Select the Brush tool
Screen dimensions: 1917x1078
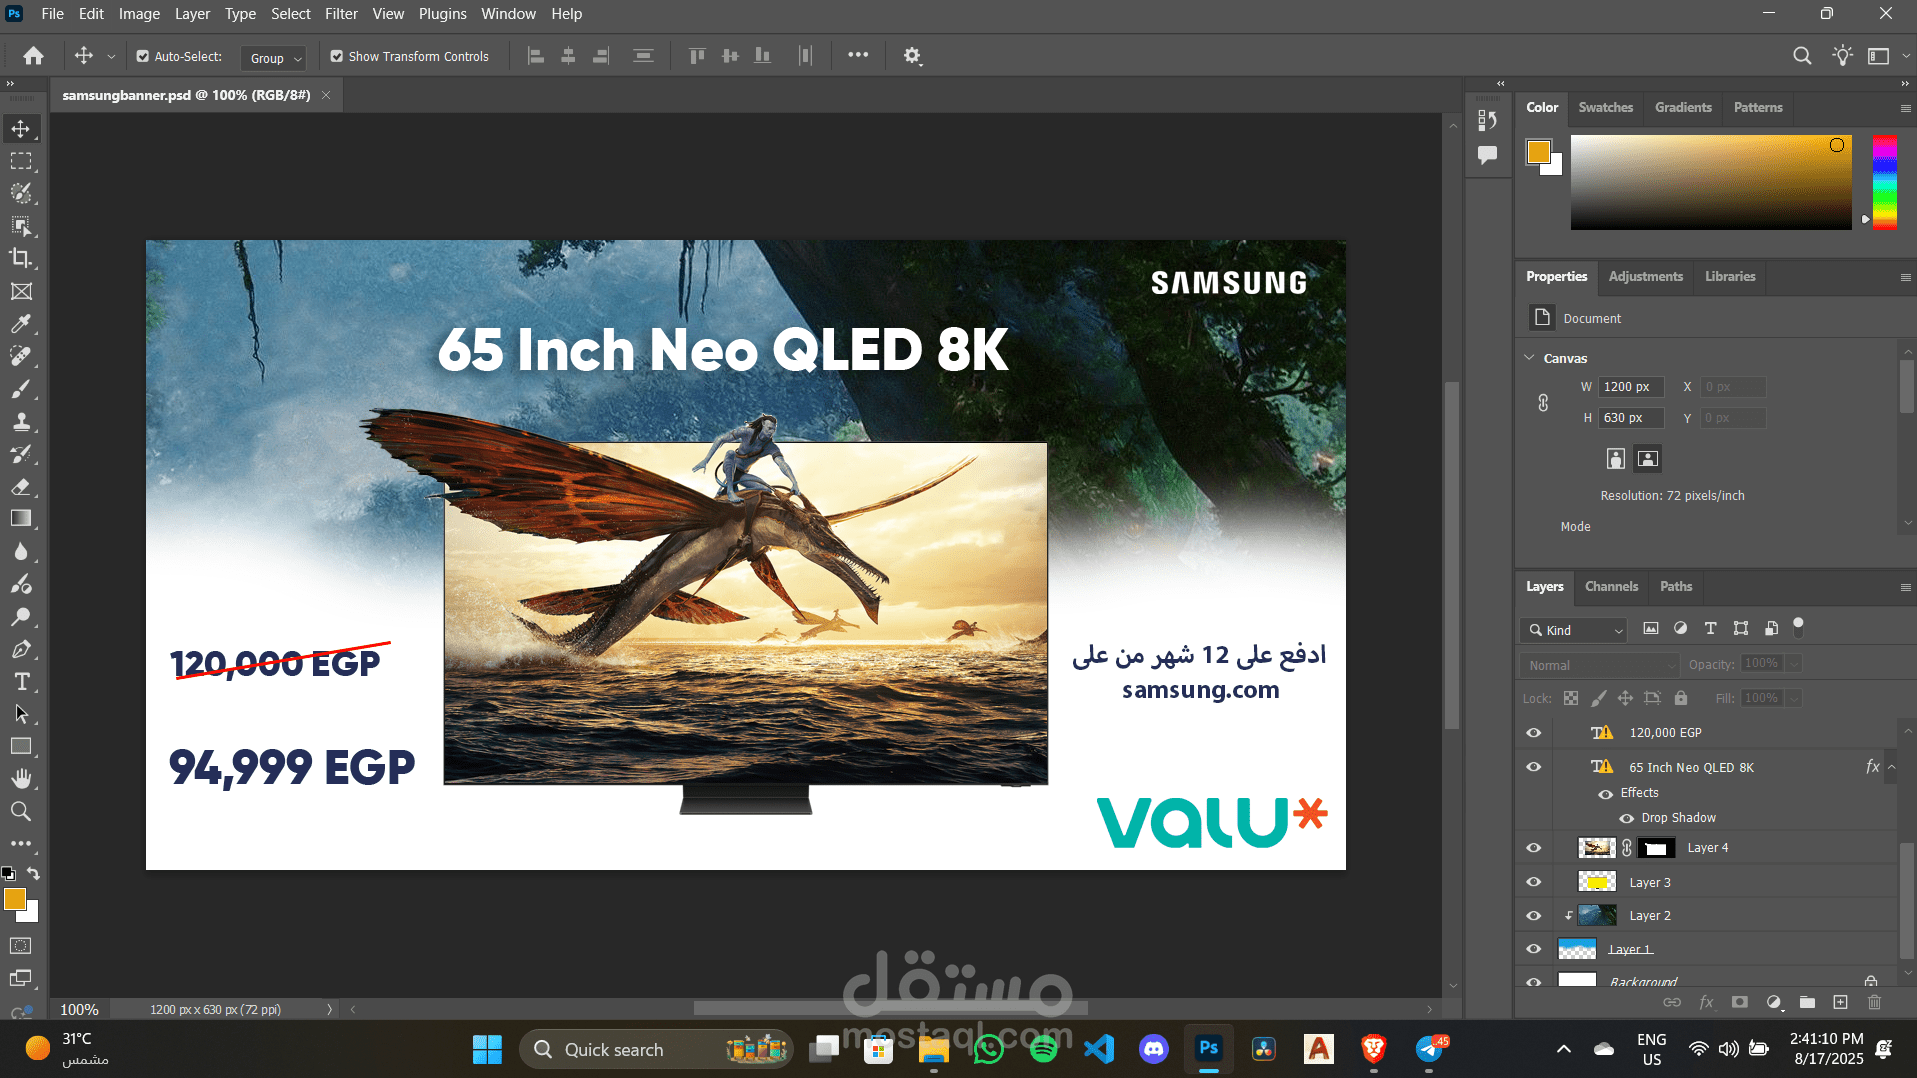point(21,389)
